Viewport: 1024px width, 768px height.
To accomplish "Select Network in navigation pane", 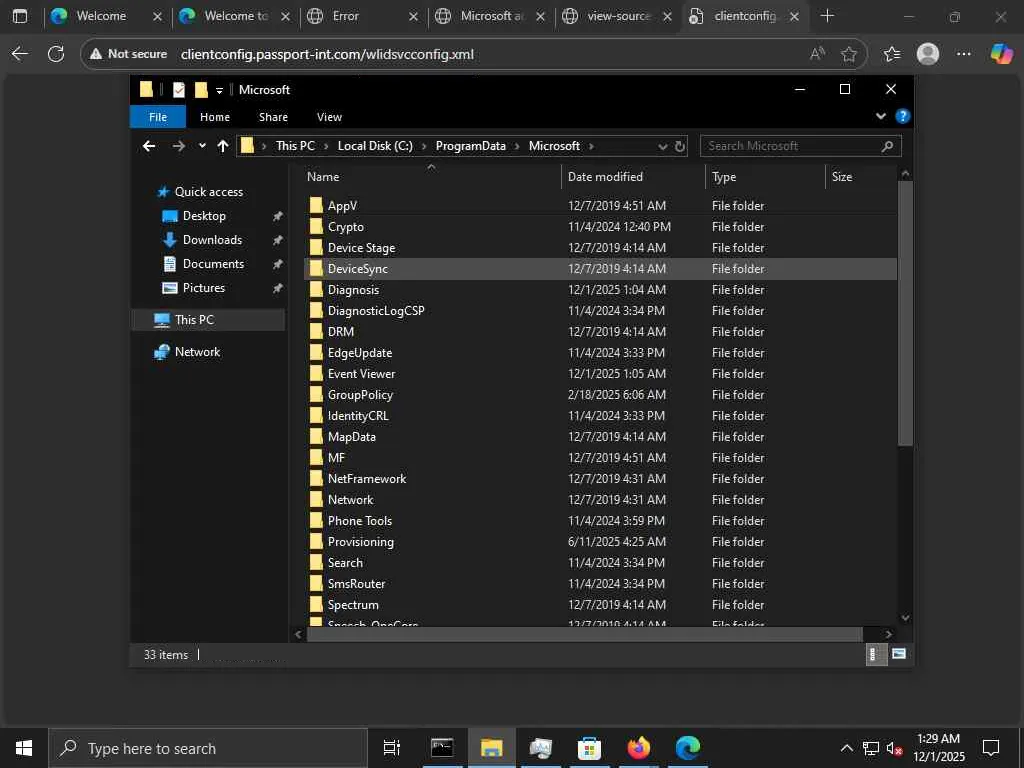I will pos(197,351).
